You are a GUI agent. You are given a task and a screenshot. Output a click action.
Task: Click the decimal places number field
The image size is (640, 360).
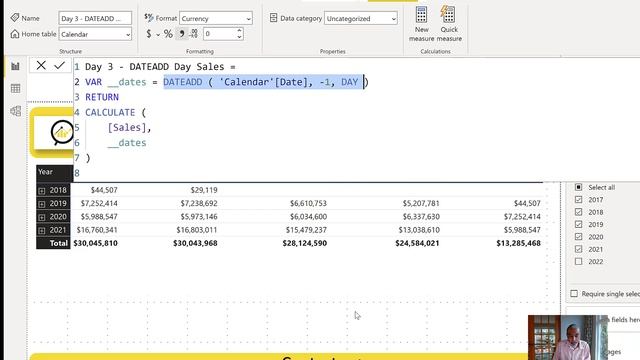(220, 34)
